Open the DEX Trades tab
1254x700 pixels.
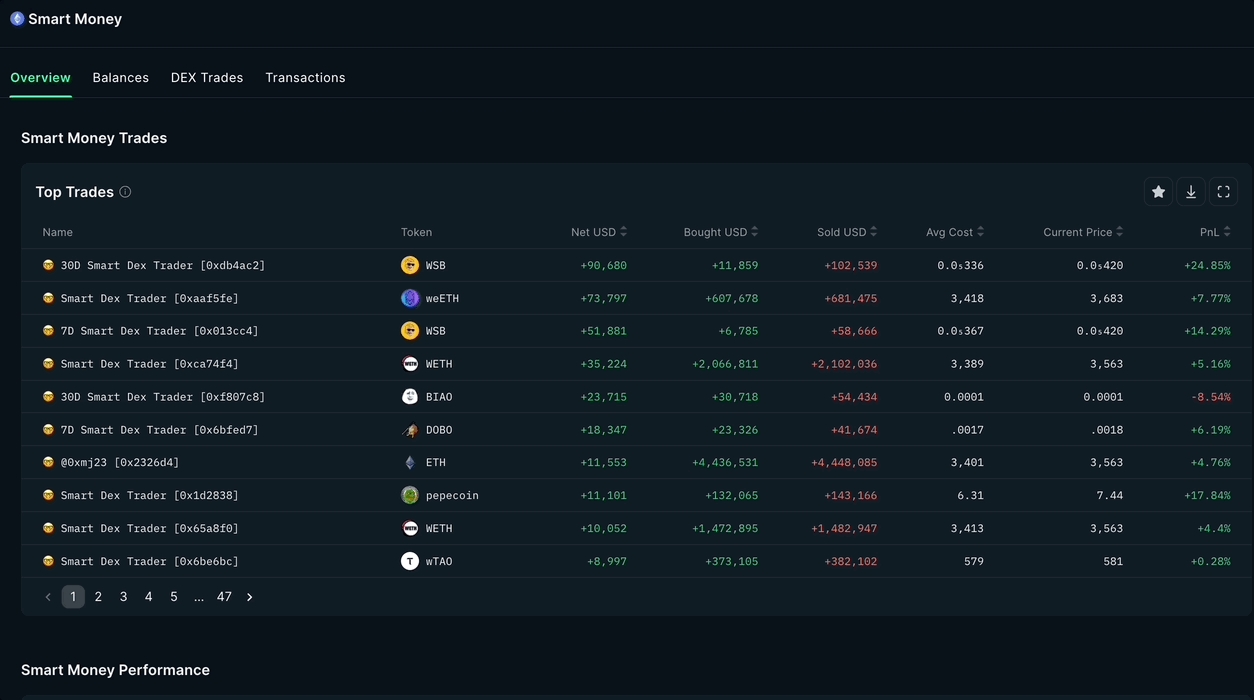click(x=207, y=78)
